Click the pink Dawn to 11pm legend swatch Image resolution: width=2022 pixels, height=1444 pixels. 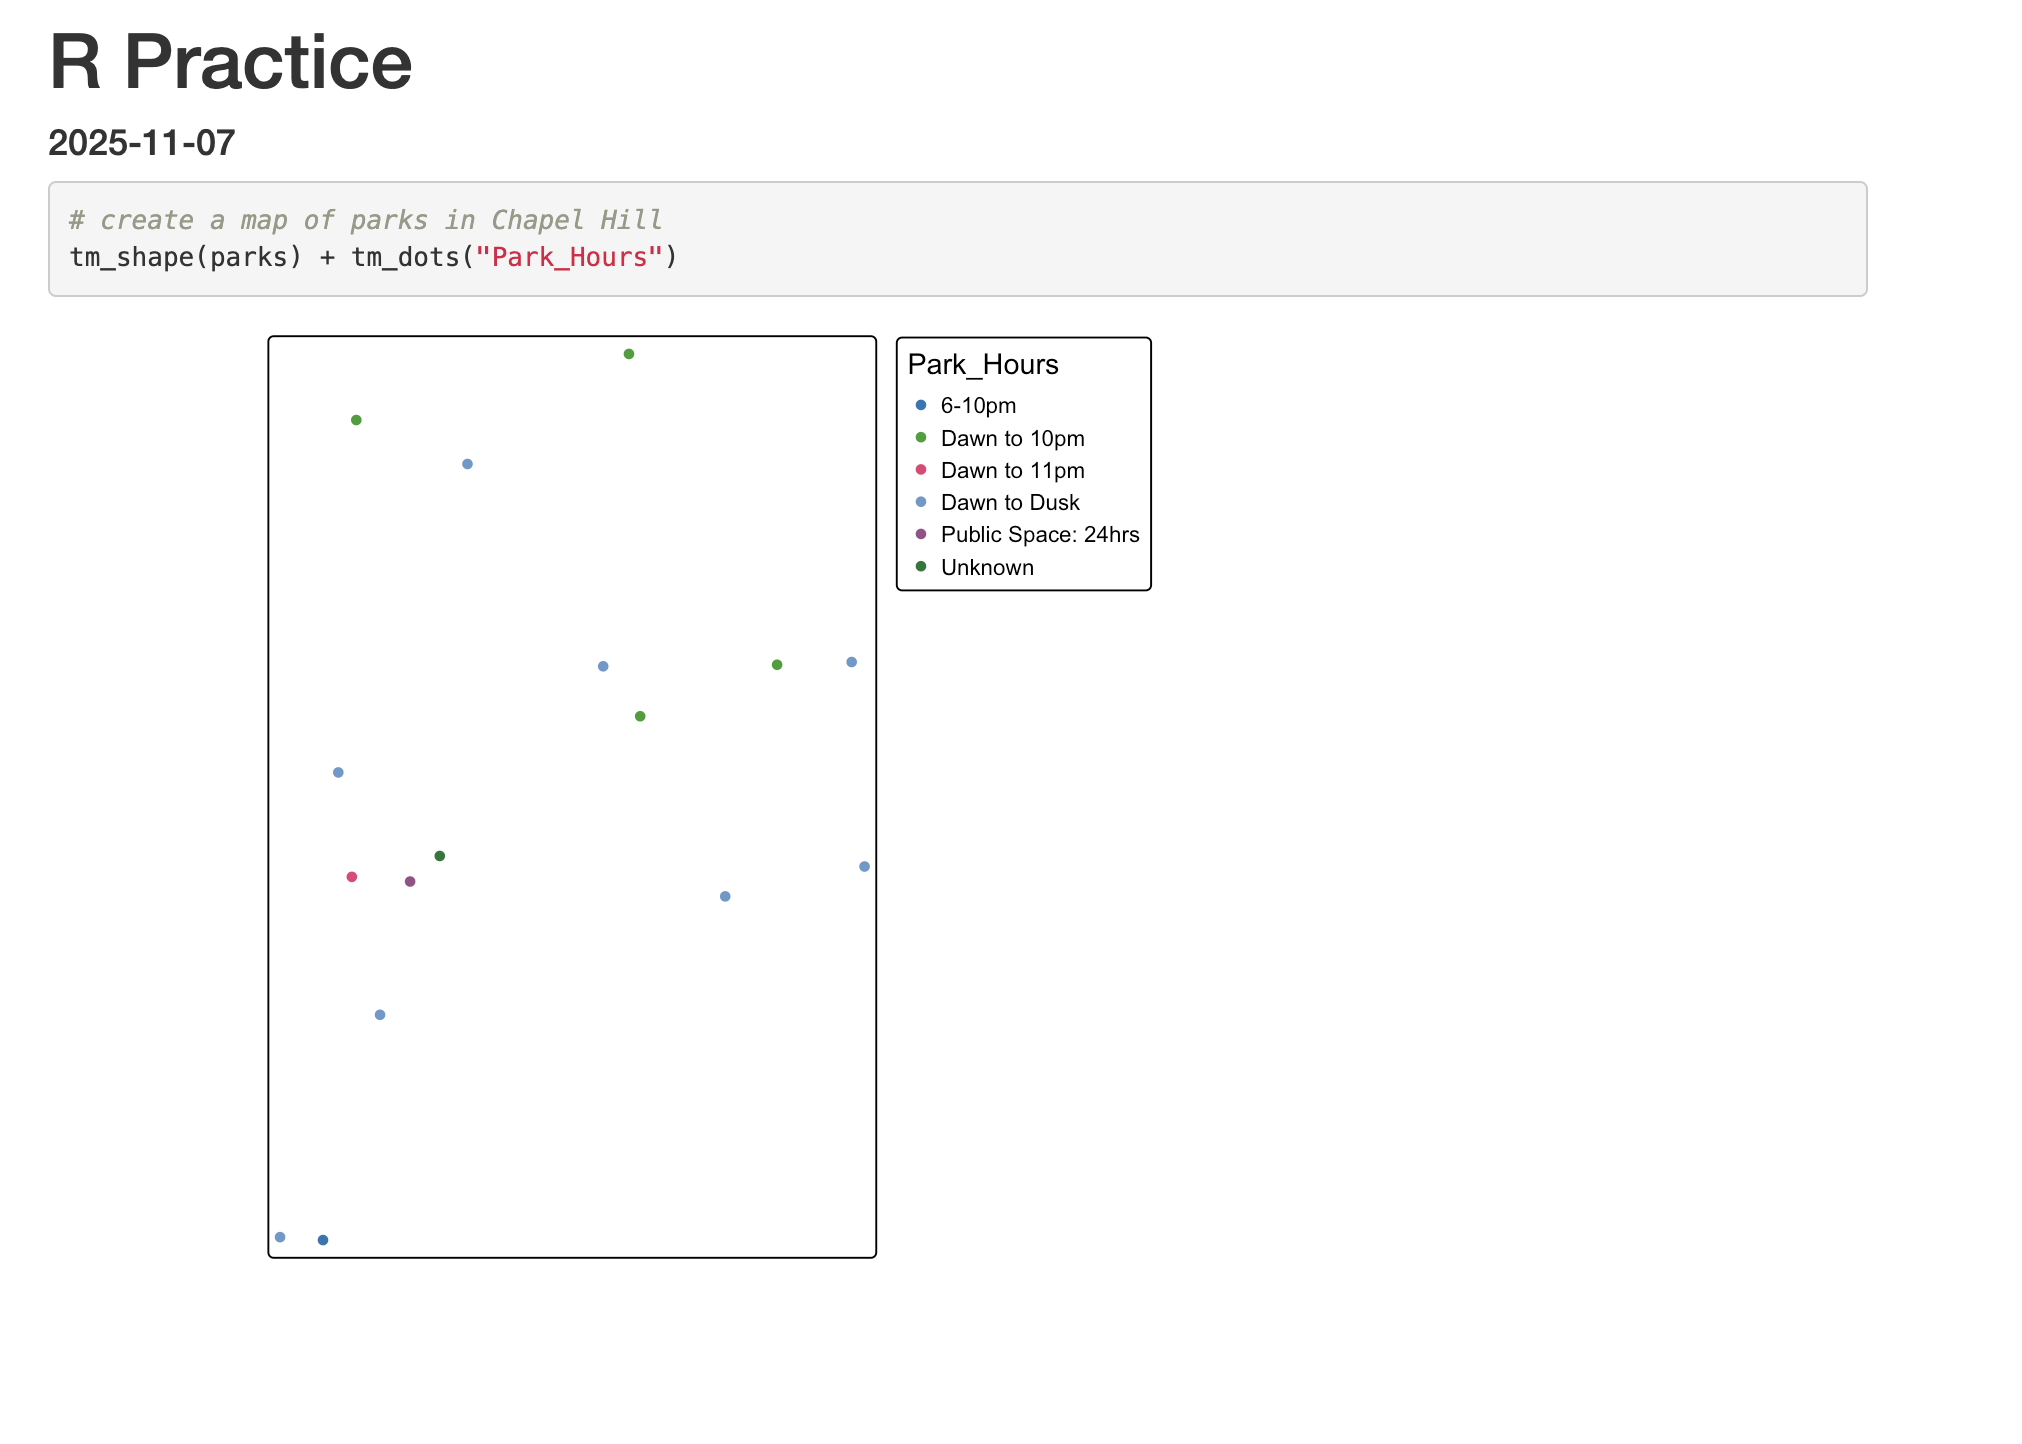[x=921, y=470]
